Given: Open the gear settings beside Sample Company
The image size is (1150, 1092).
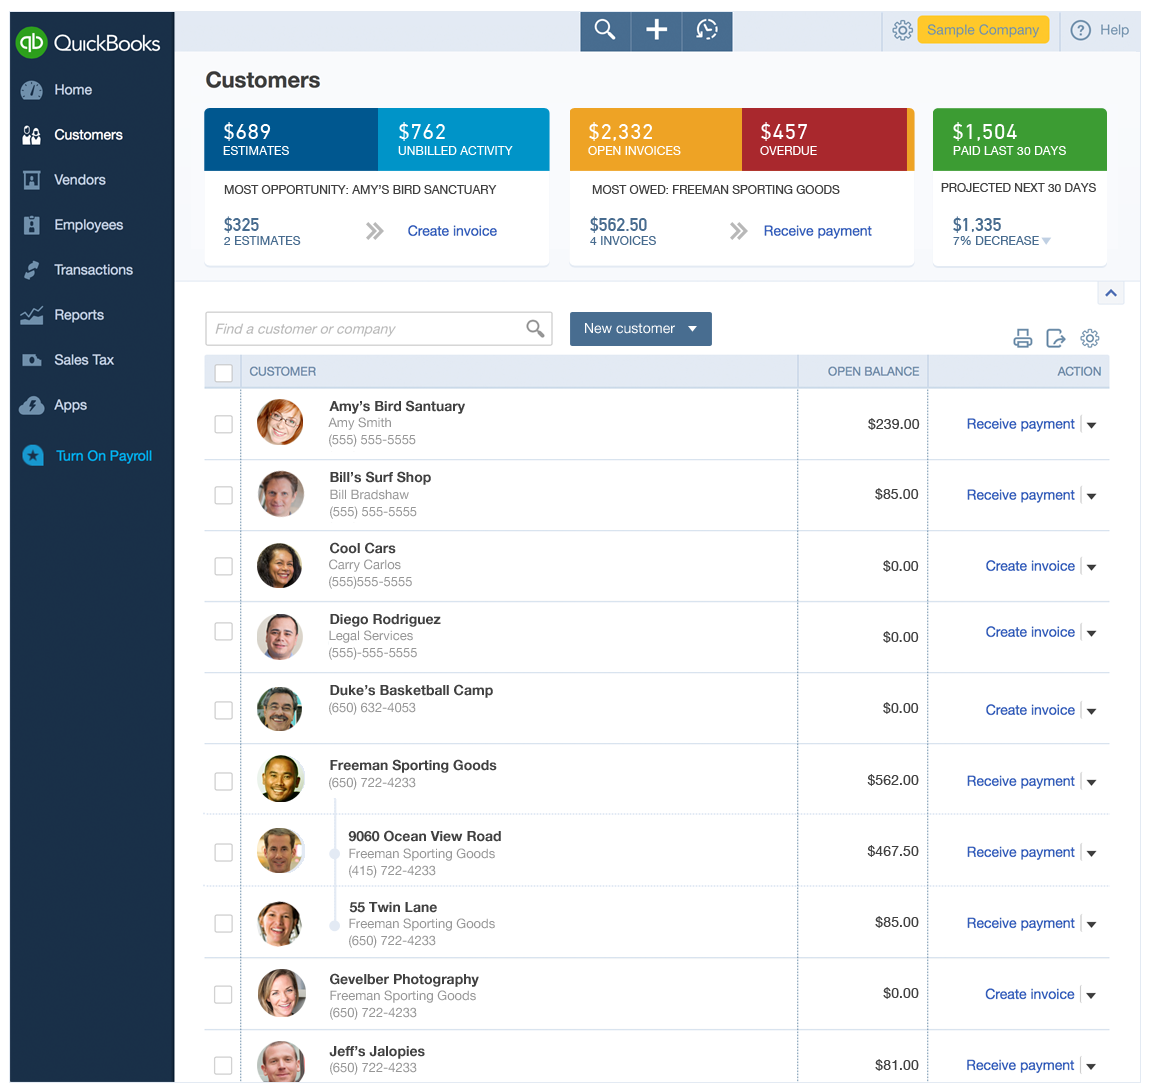Looking at the screenshot, I should click(x=902, y=30).
